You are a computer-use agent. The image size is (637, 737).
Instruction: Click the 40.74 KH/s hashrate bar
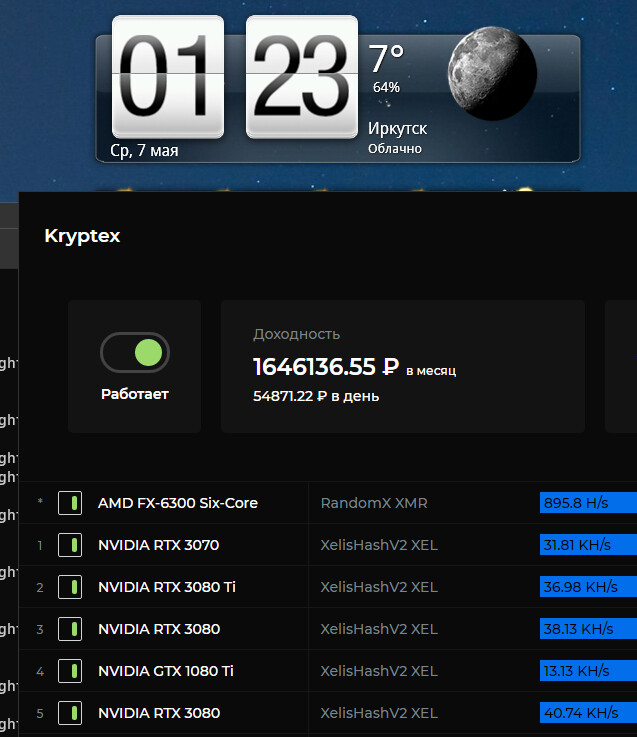click(x=588, y=713)
